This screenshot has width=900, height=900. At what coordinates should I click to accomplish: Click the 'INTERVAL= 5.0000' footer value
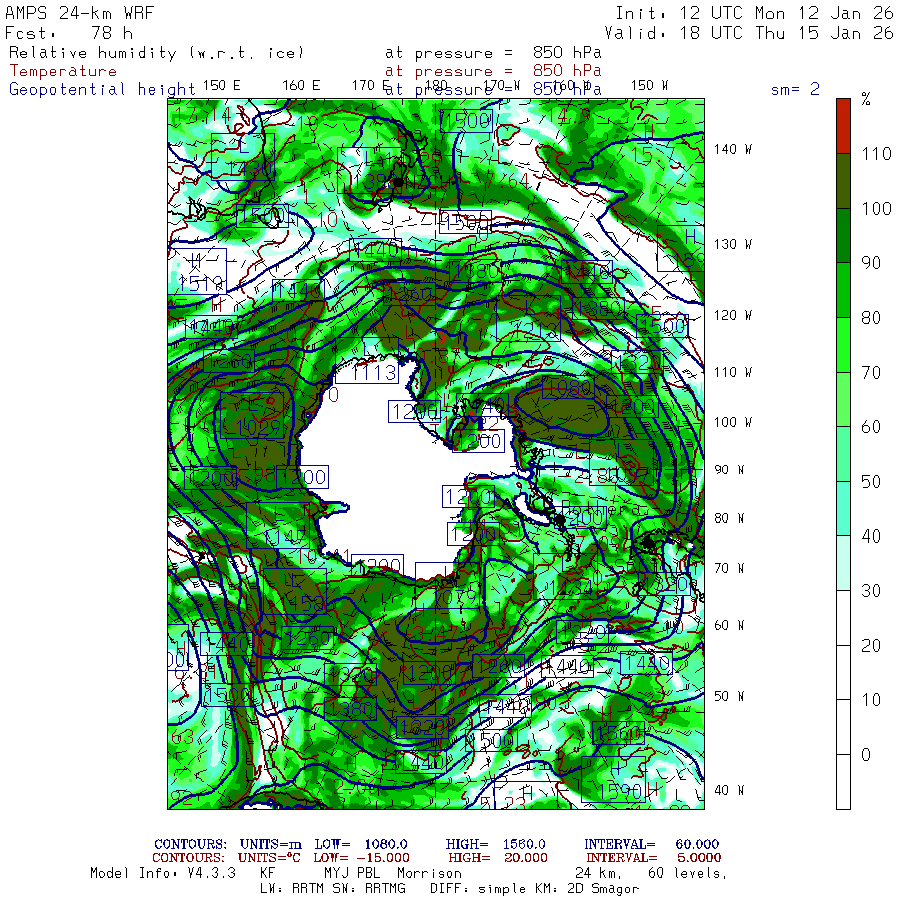pyautogui.click(x=654, y=858)
